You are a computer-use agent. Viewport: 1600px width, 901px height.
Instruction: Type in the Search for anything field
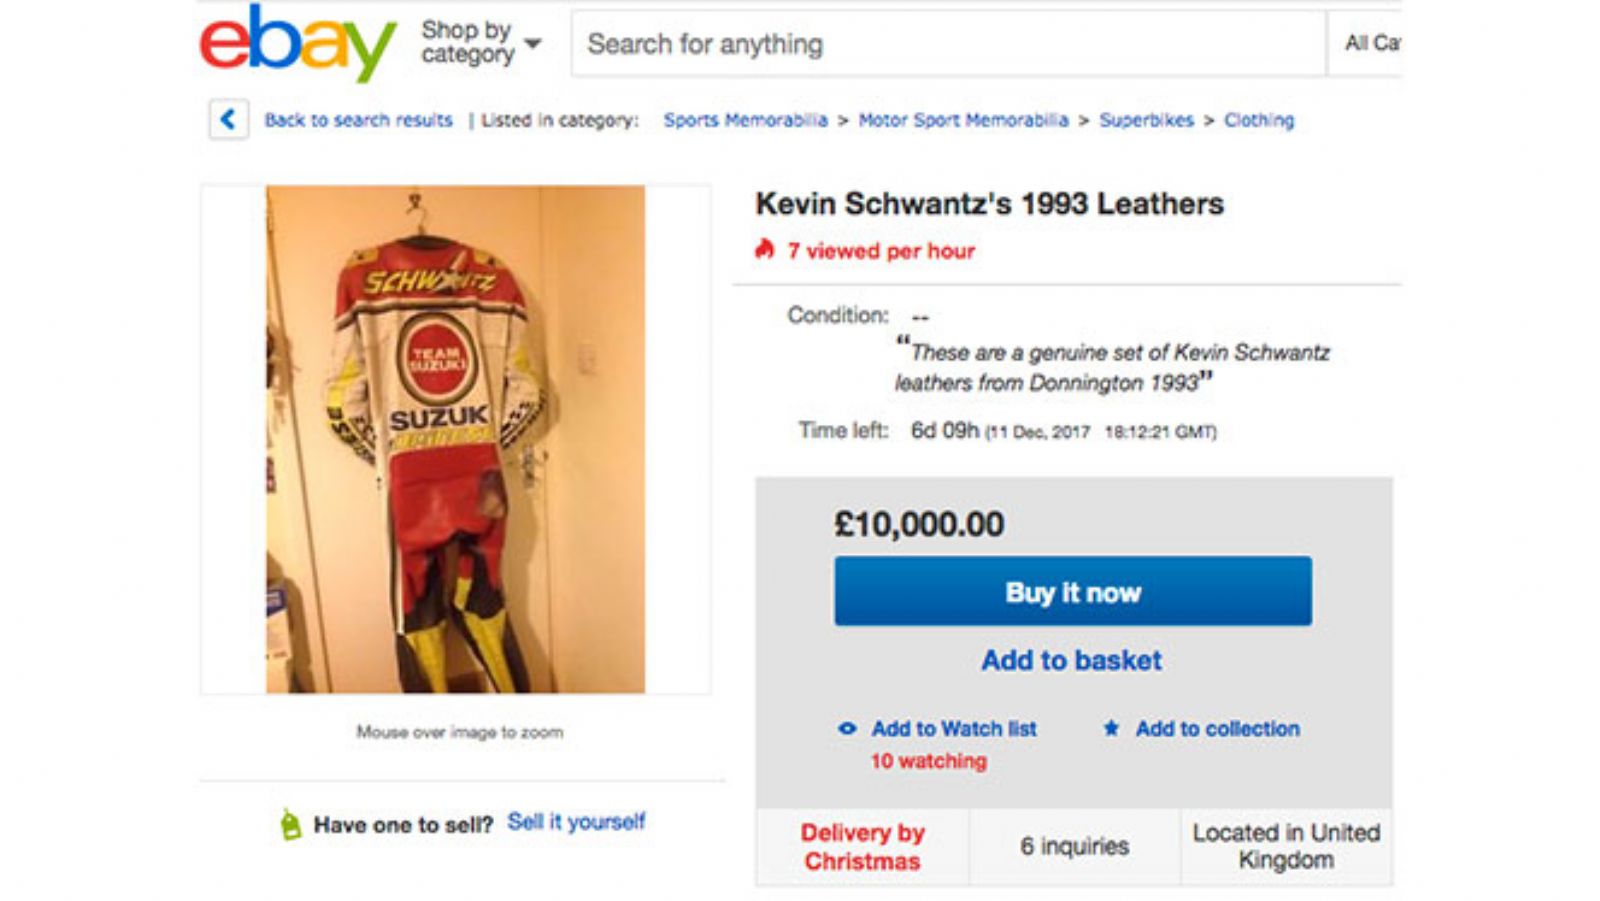tap(947, 44)
